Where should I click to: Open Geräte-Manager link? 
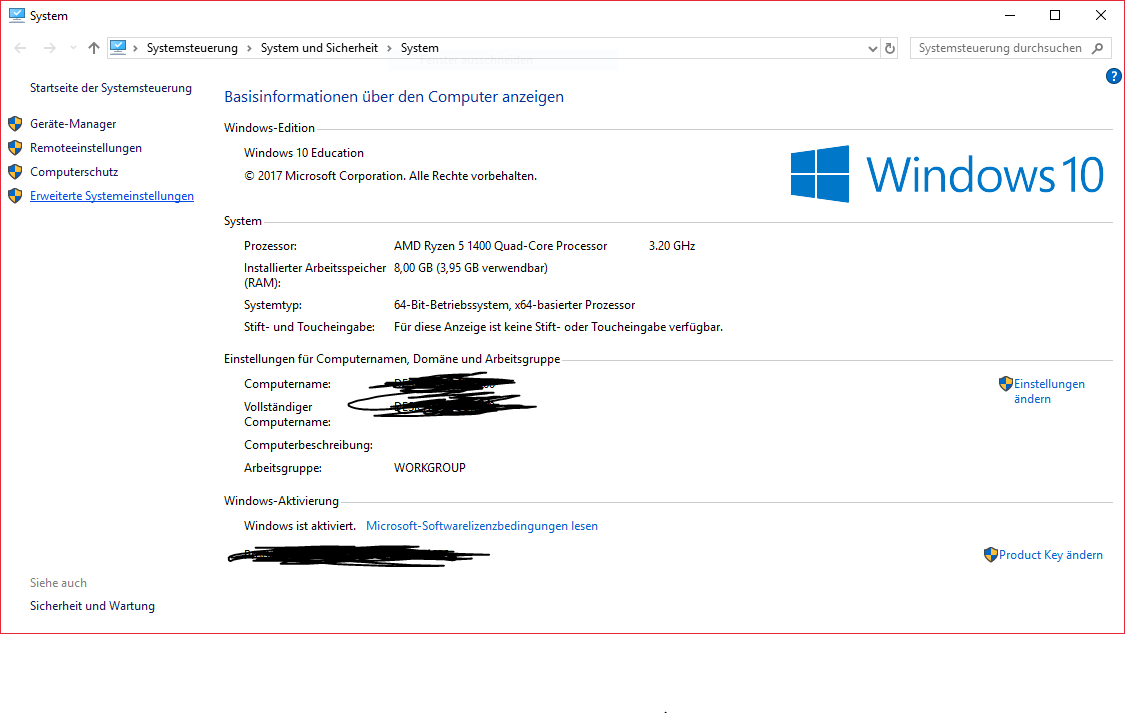coord(73,124)
